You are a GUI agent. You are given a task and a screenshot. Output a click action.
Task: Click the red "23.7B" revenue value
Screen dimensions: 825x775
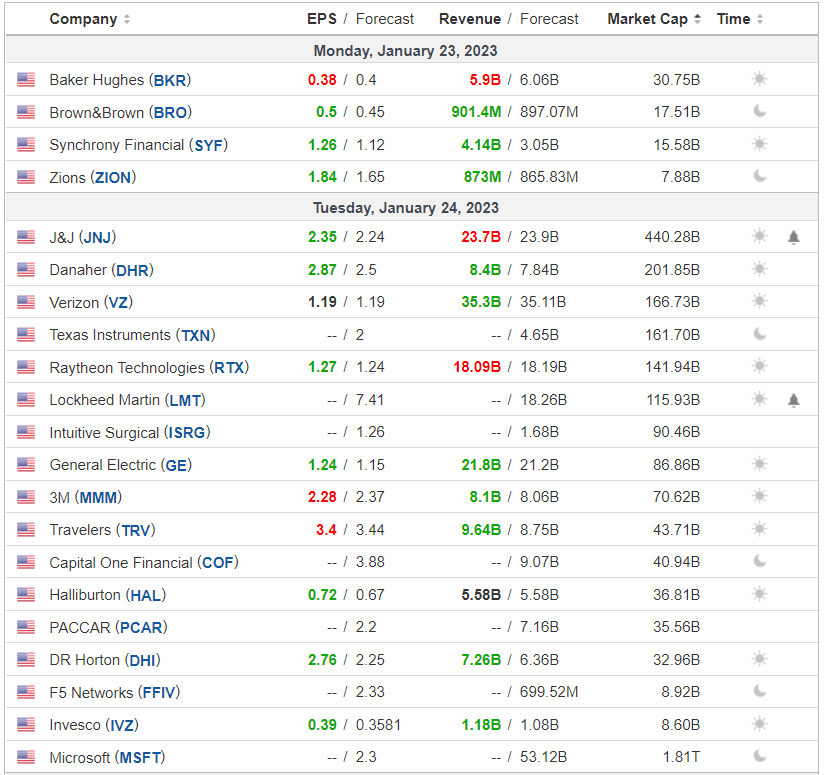[481, 237]
